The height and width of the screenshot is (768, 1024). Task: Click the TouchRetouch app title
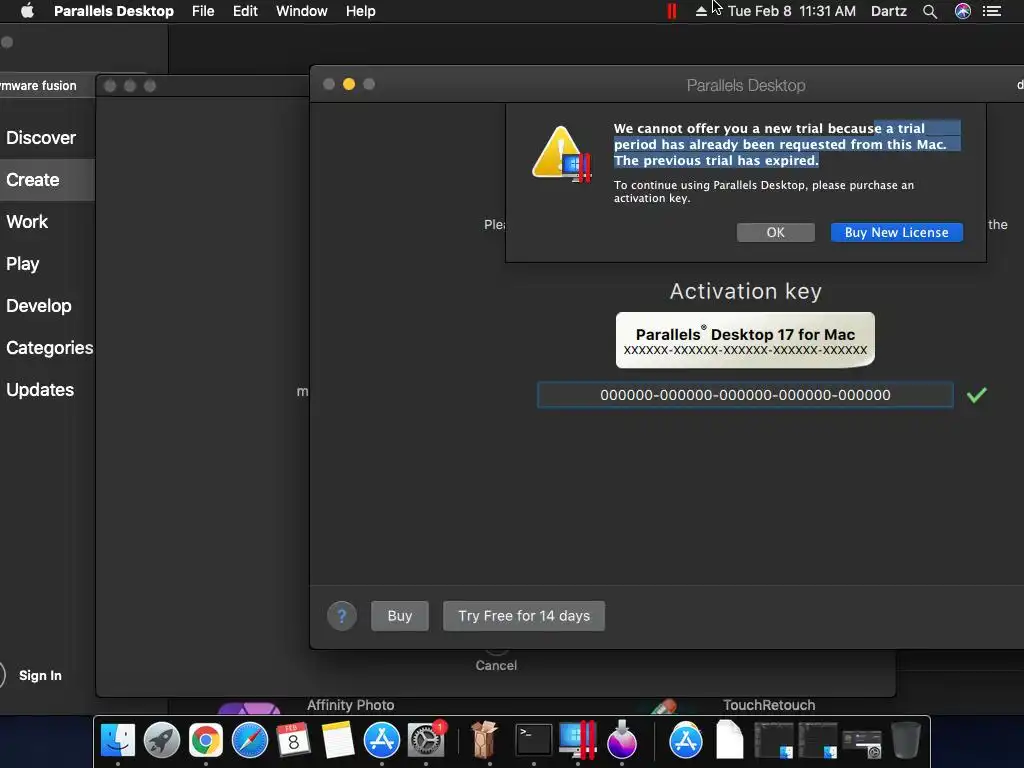point(769,705)
